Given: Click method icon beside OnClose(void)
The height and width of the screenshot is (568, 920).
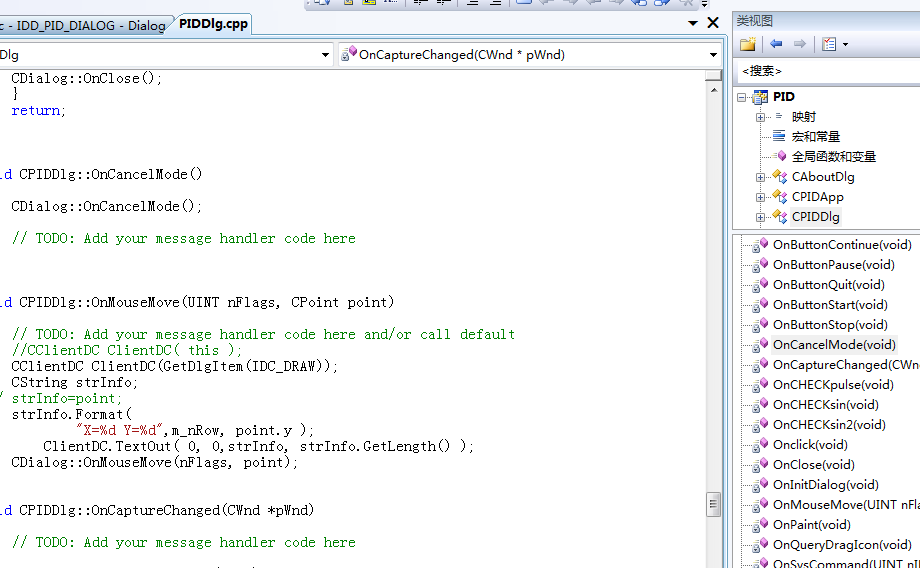Looking at the screenshot, I should pos(760,465).
